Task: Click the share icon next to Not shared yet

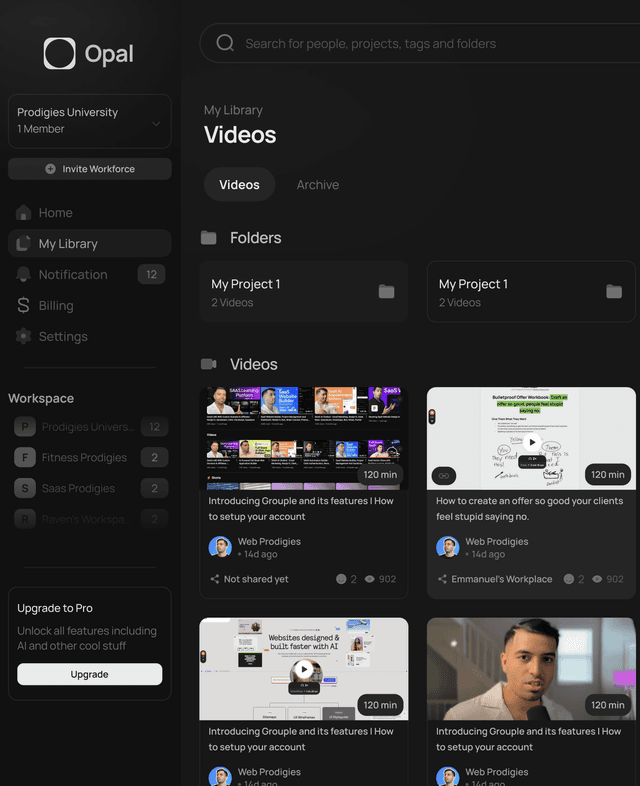Action: click(x=215, y=579)
